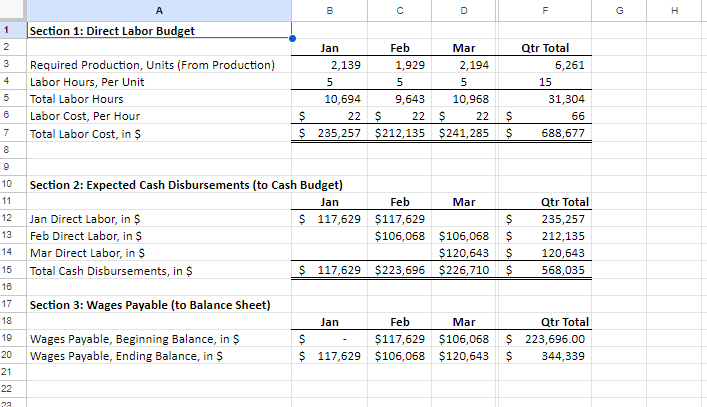Click Mar total cash disbursements $226,710
Viewport: 707px width, 407px height.
[464, 270]
